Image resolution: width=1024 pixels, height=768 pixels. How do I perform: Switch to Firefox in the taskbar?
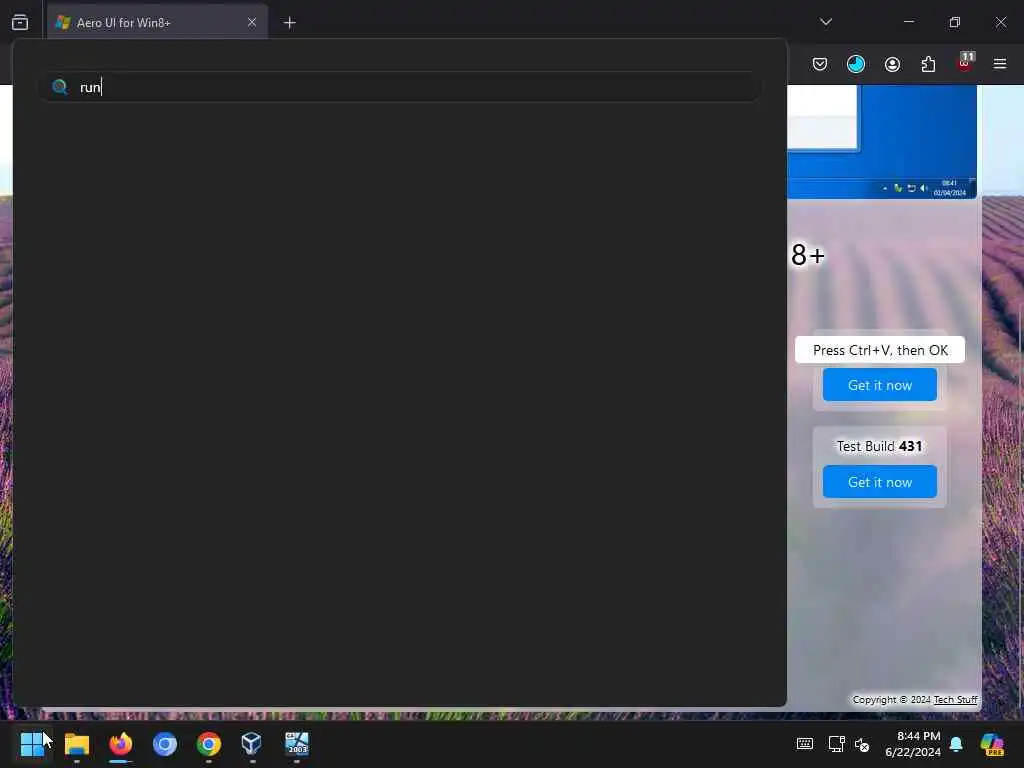(120, 744)
